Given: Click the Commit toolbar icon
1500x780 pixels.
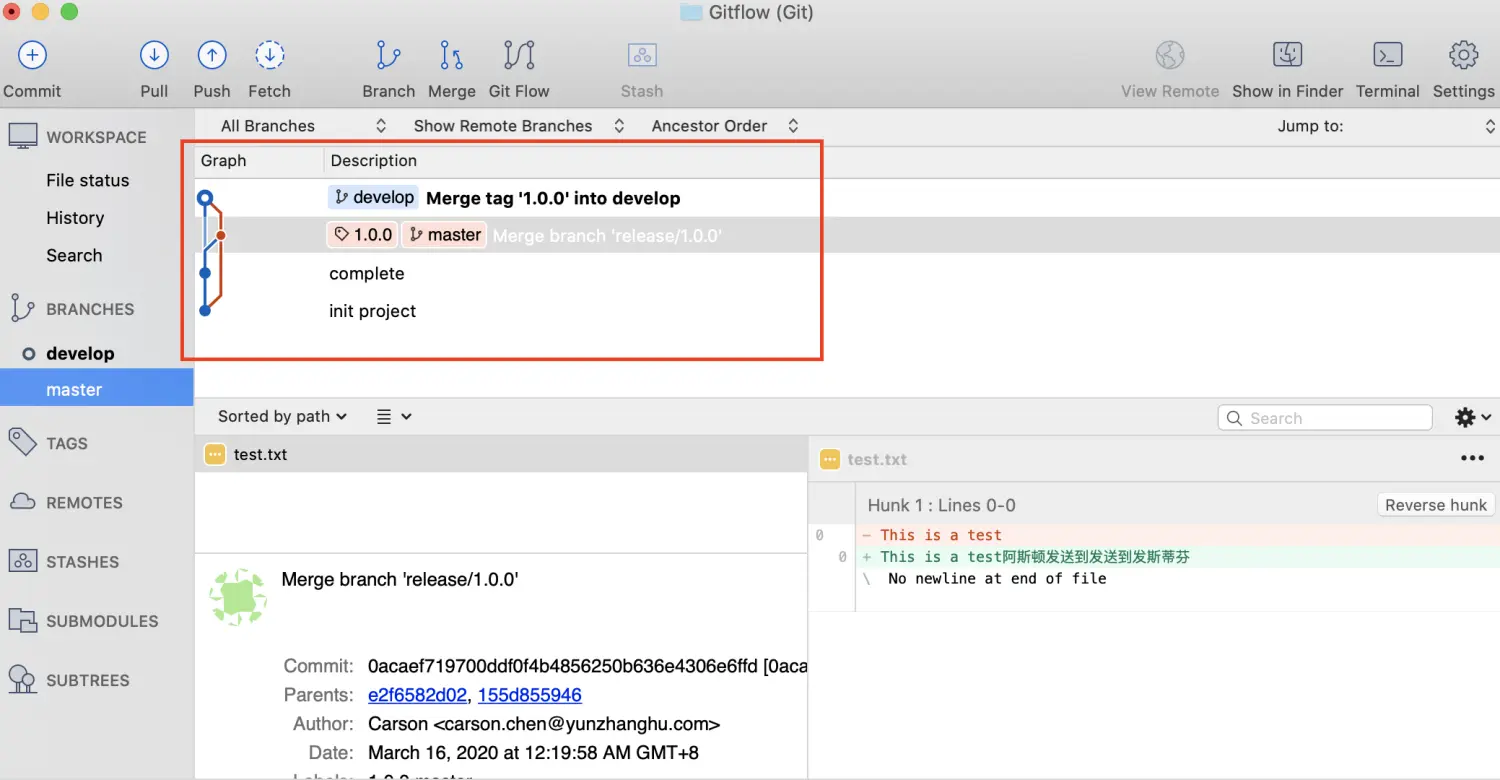Looking at the screenshot, I should [x=32, y=56].
